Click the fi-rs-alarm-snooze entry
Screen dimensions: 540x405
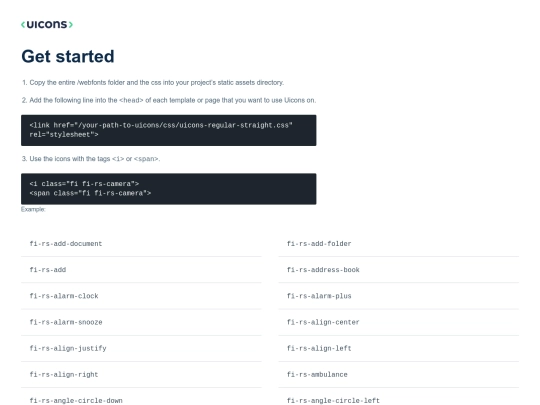[141, 322]
